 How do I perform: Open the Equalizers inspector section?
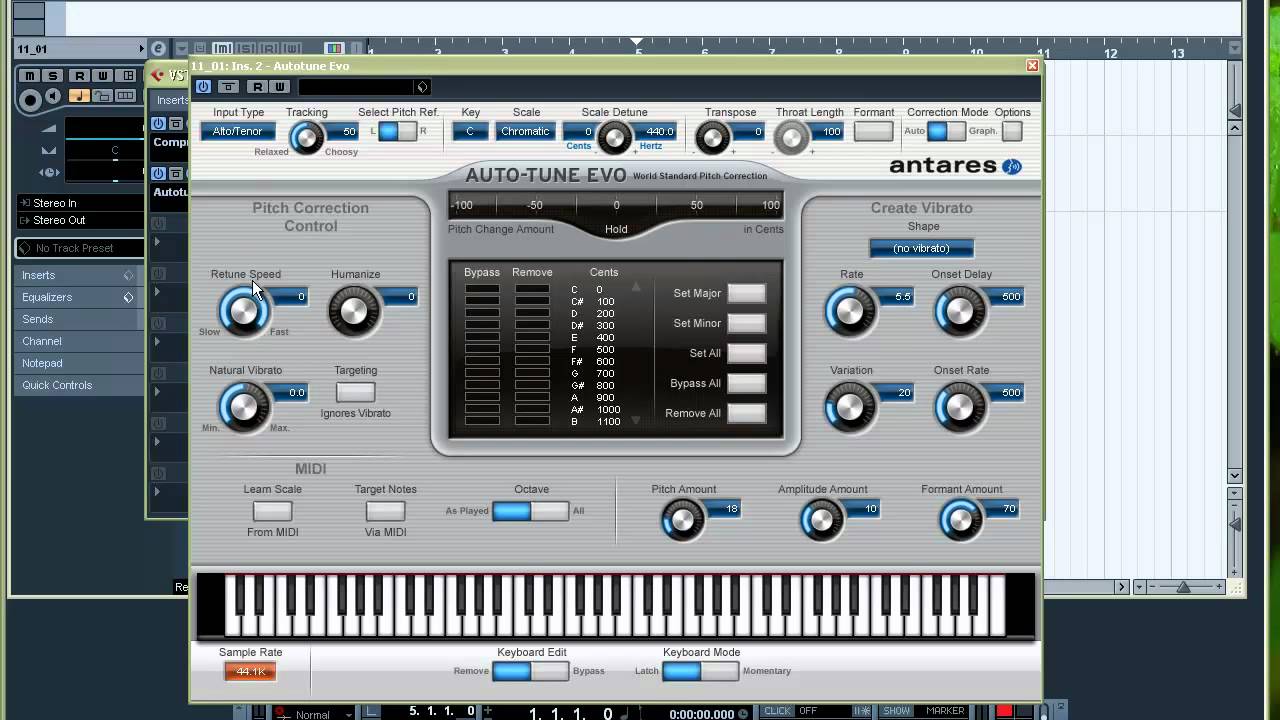pyautogui.click(x=47, y=297)
